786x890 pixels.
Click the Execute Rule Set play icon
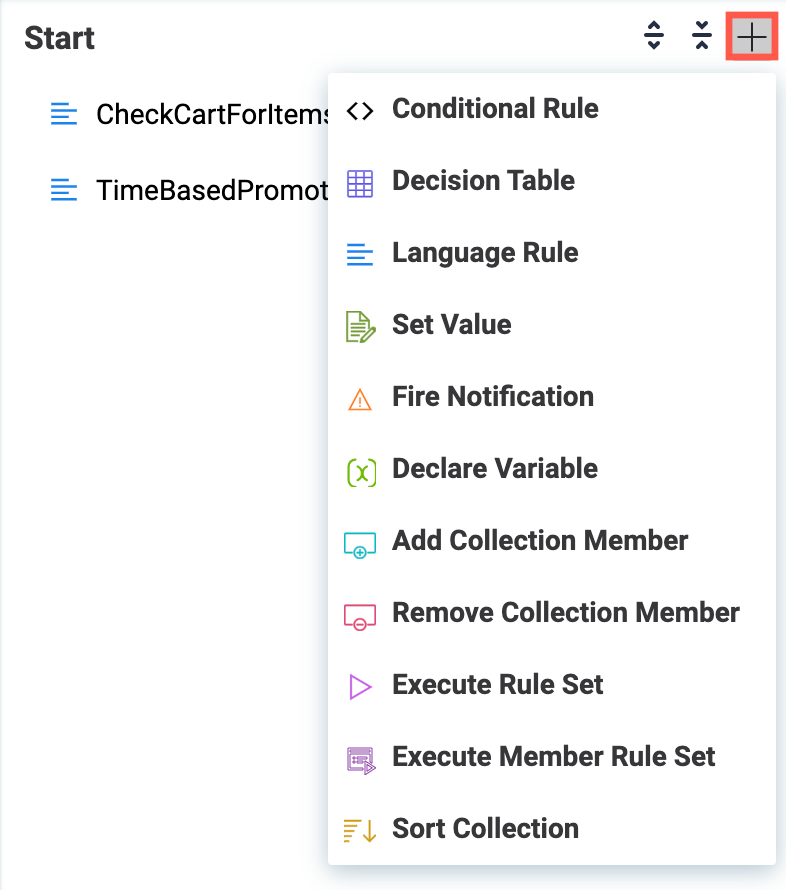(360, 687)
